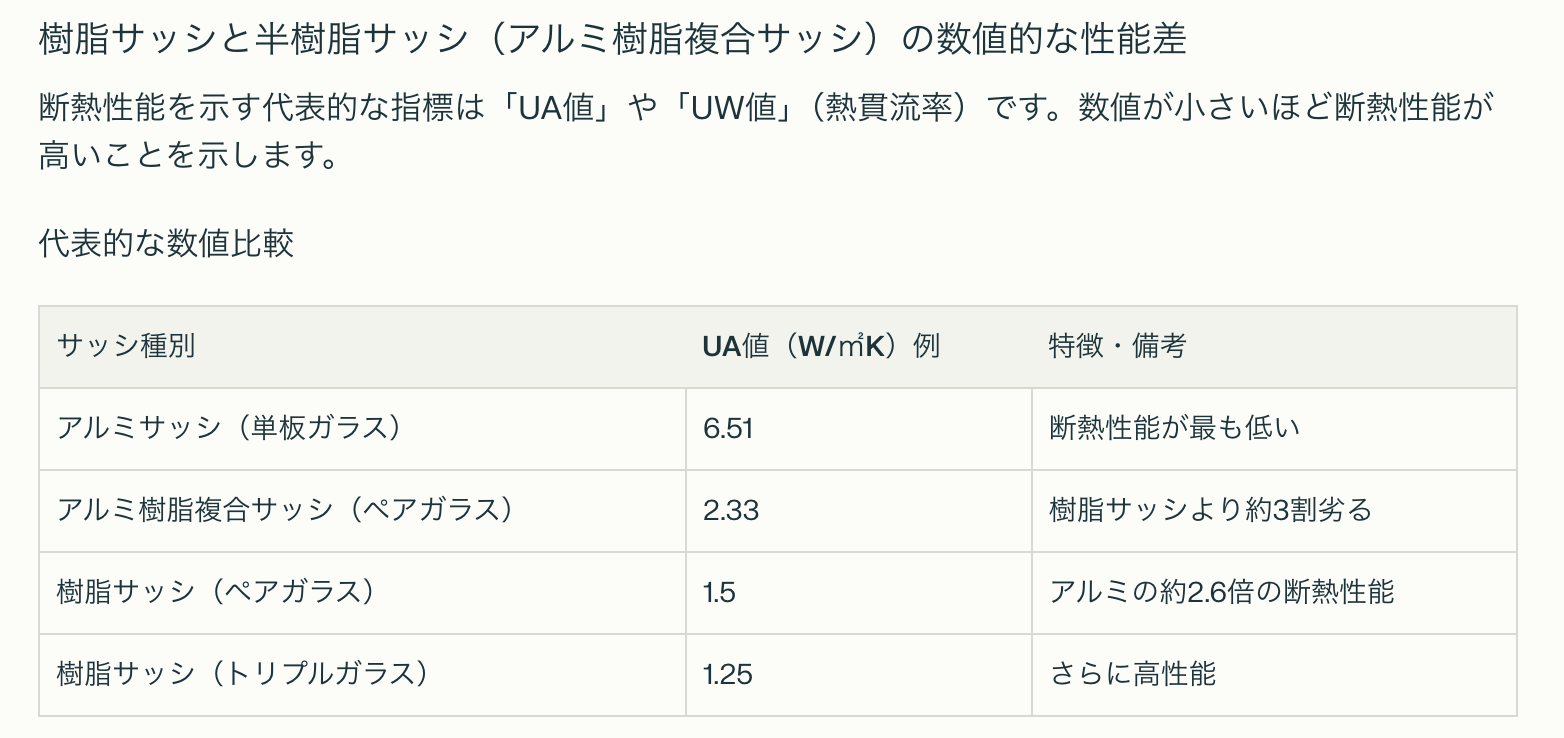
Task: Select the サッシ種別 column header
Action: point(362,347)
